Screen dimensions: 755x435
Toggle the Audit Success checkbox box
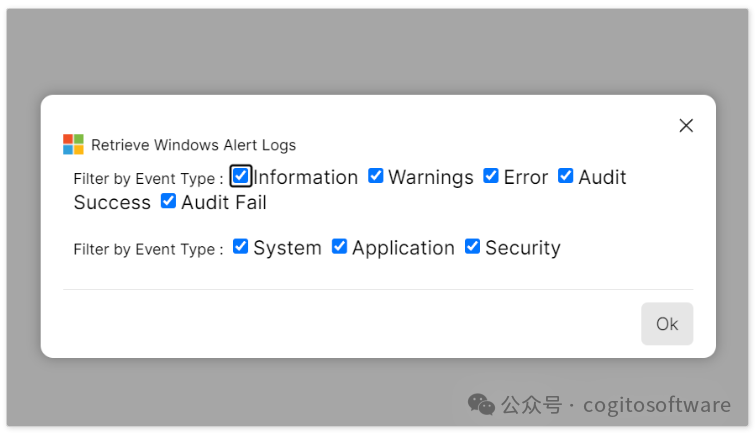coord(565,176)
